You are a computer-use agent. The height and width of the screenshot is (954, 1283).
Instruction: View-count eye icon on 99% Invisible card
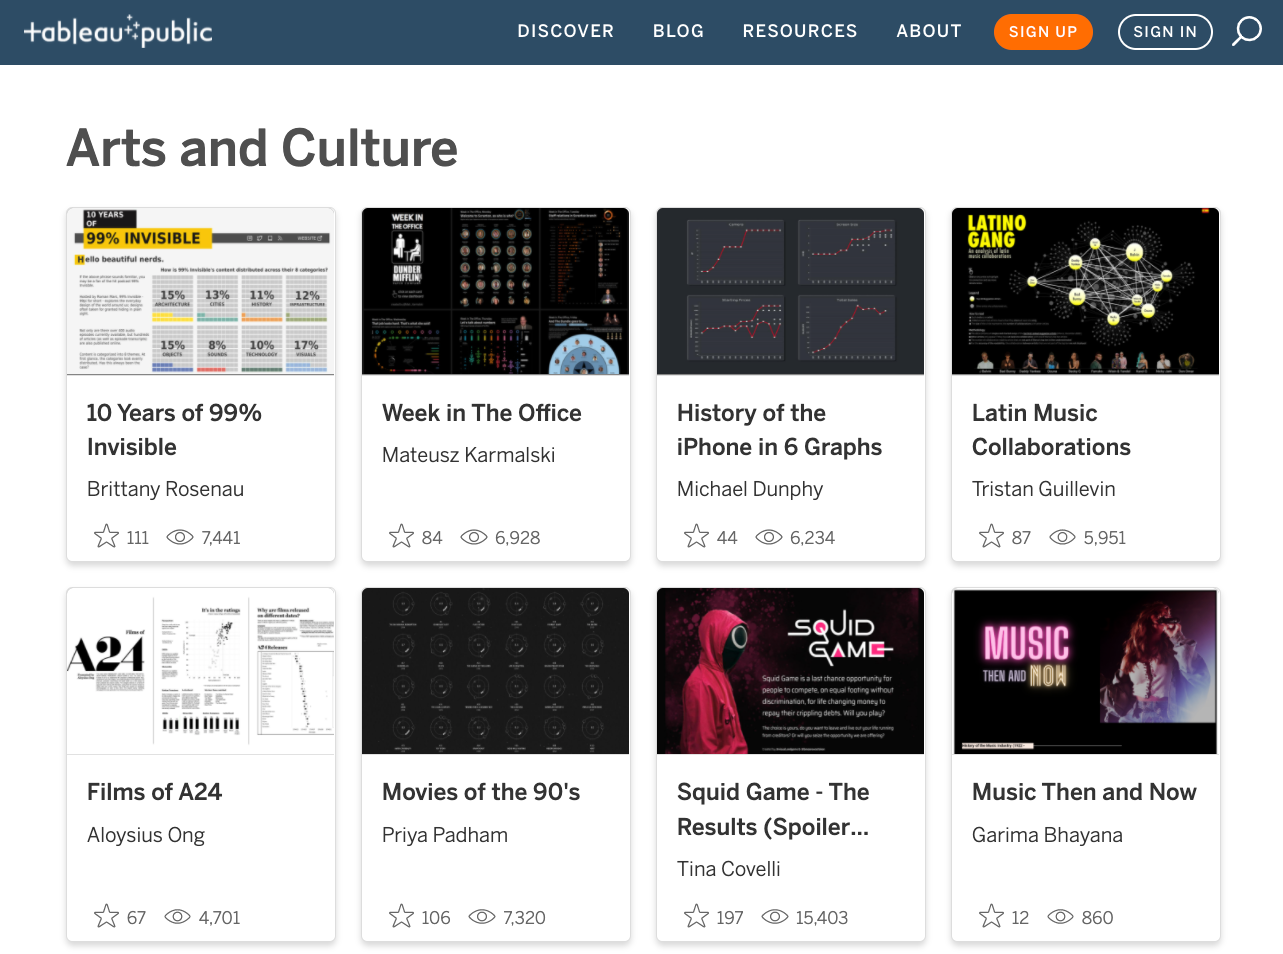[x=179, y=537]
